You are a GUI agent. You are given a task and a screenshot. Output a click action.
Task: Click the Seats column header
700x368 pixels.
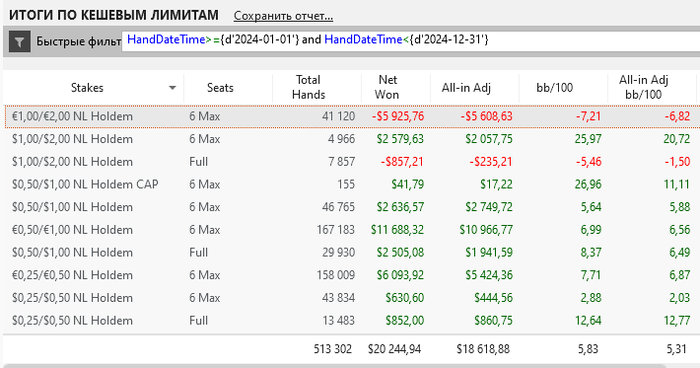click(220, 88)
